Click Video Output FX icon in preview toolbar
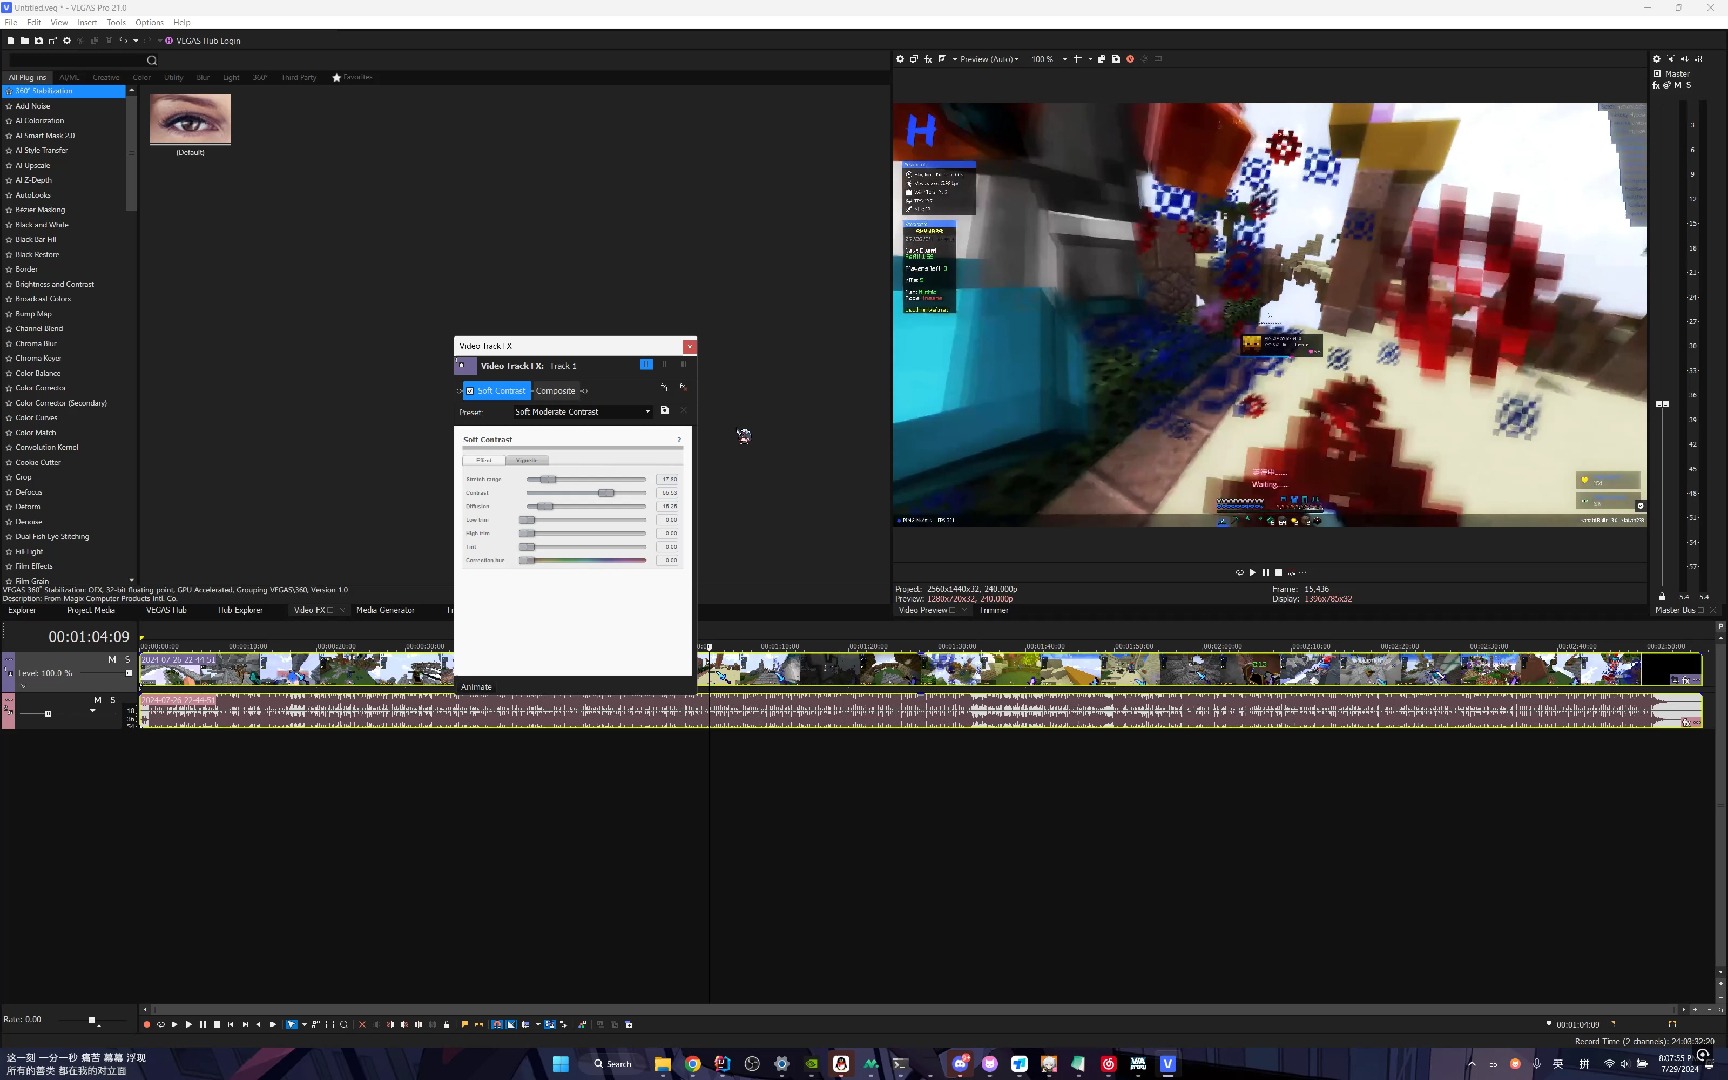The image size is (1728, 1080). (x=928, y=59)
